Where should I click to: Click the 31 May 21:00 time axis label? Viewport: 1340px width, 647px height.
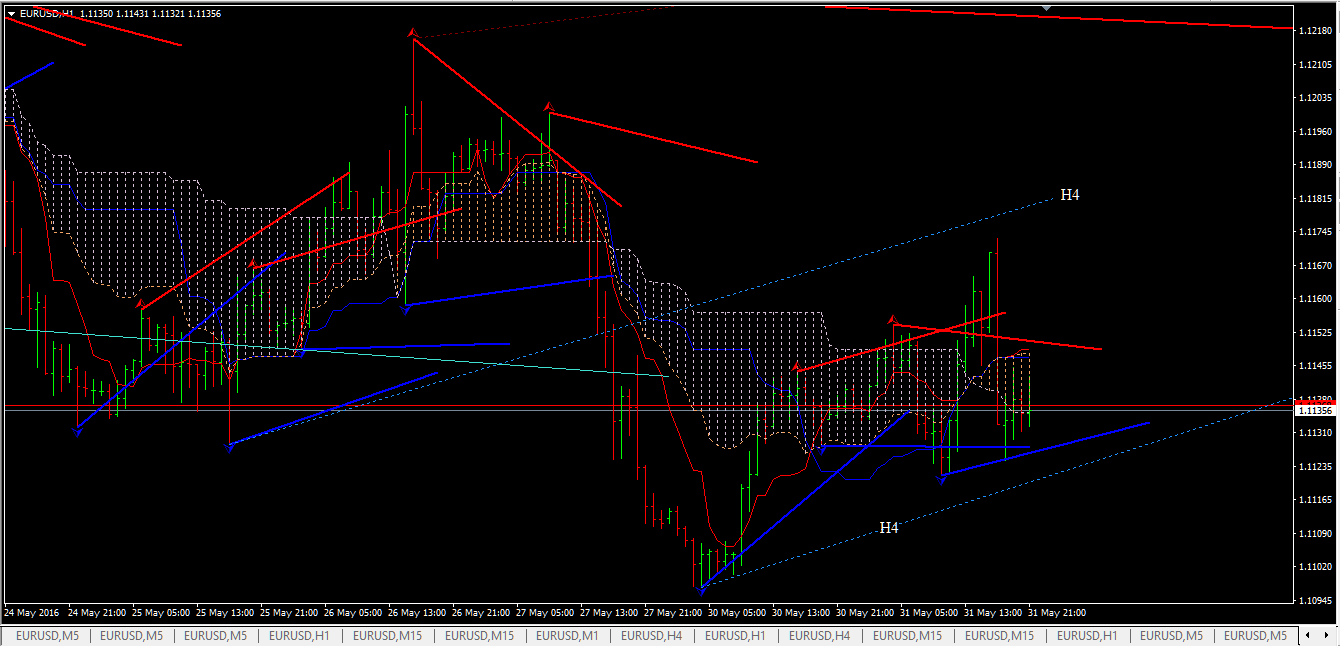click(x=1057, y=613)
